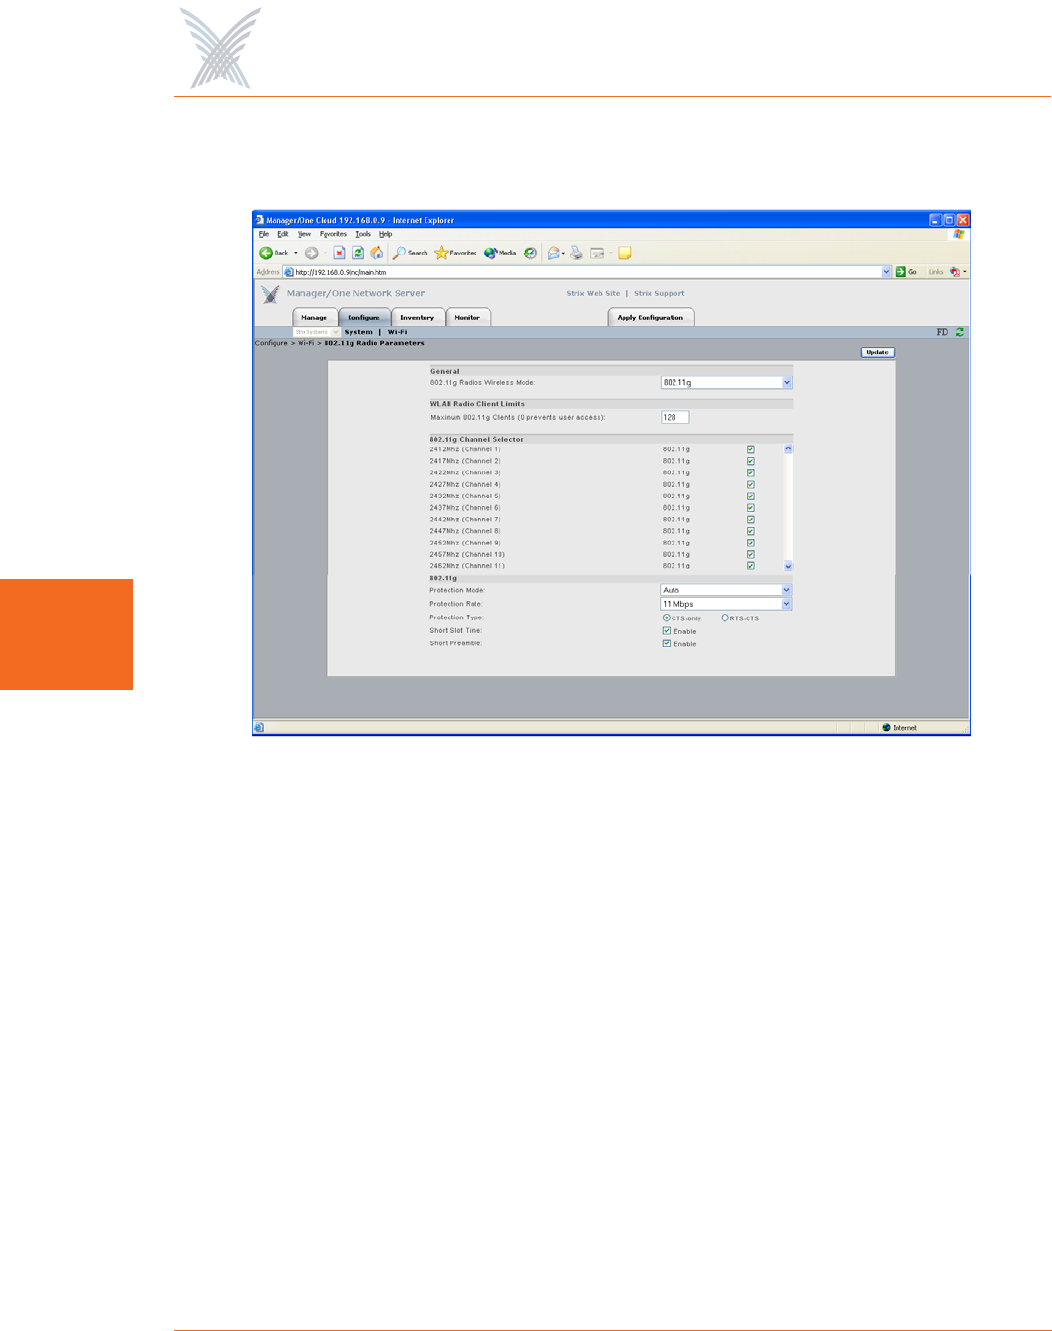Open the Wi-Fi submenu link

tap(397, 332)
